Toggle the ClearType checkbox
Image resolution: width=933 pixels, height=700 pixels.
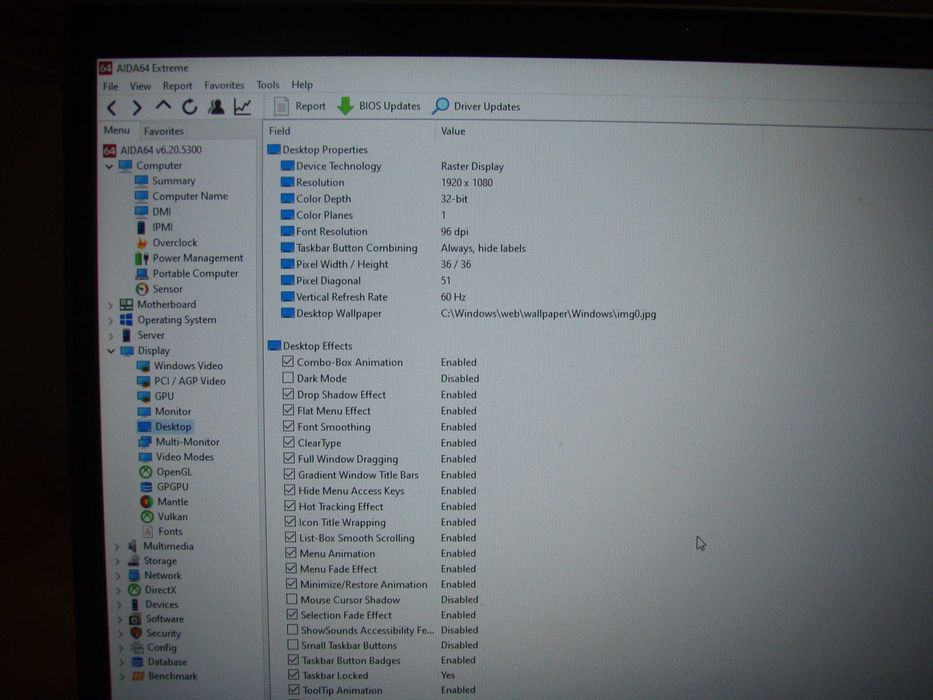[x=289, y=442]
